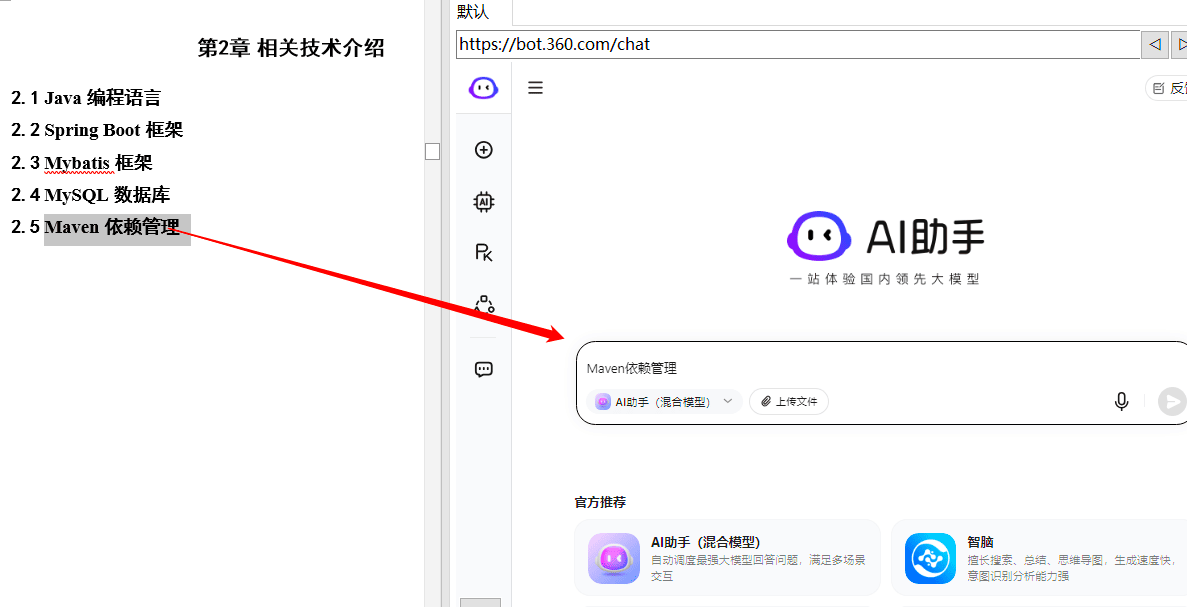
Task: Open the AI助手 (混合模型) recommendation card
Action: 727,558
